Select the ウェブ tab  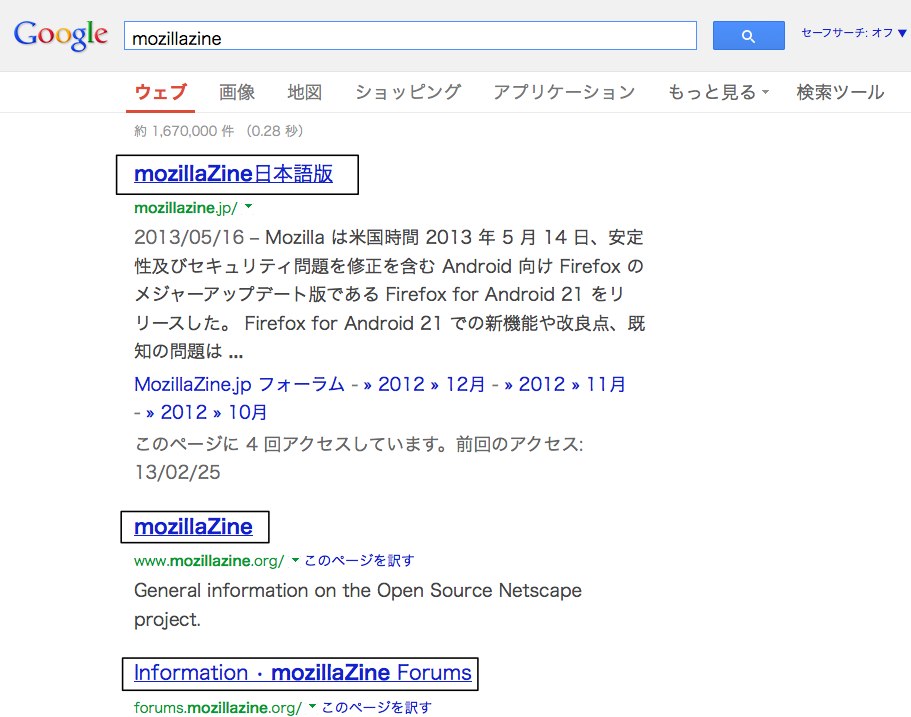pos(160,92)
